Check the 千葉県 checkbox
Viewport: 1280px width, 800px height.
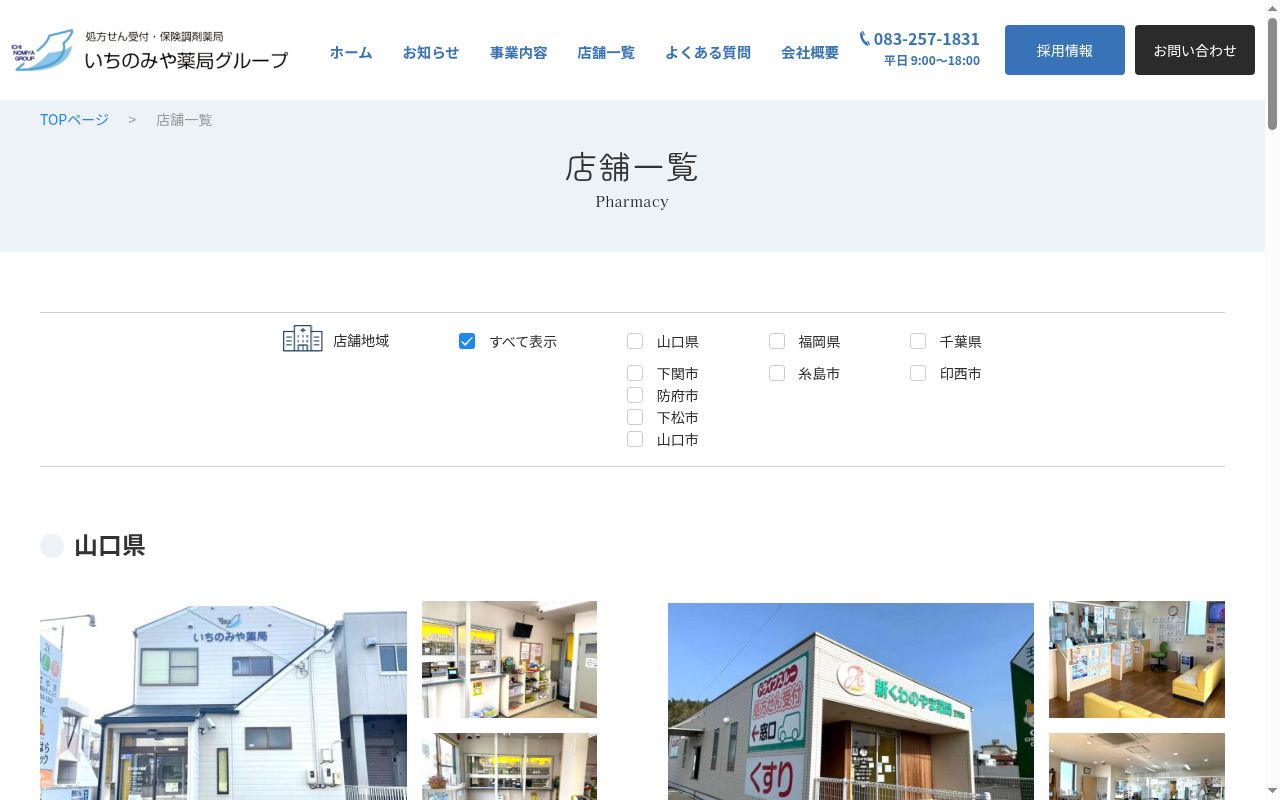[918, 341]
